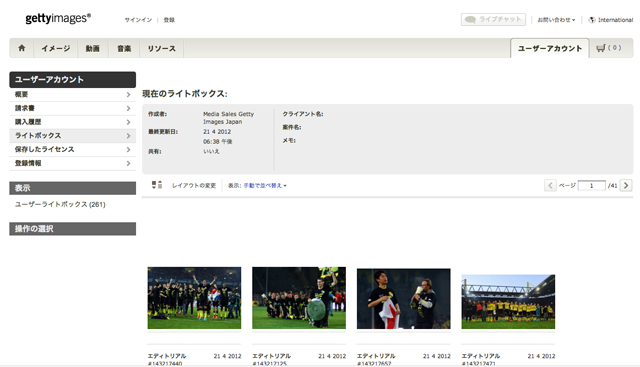Open the stadium team lineup thumbnail
This screenshot has width=640, height=367.
(508, 301)
